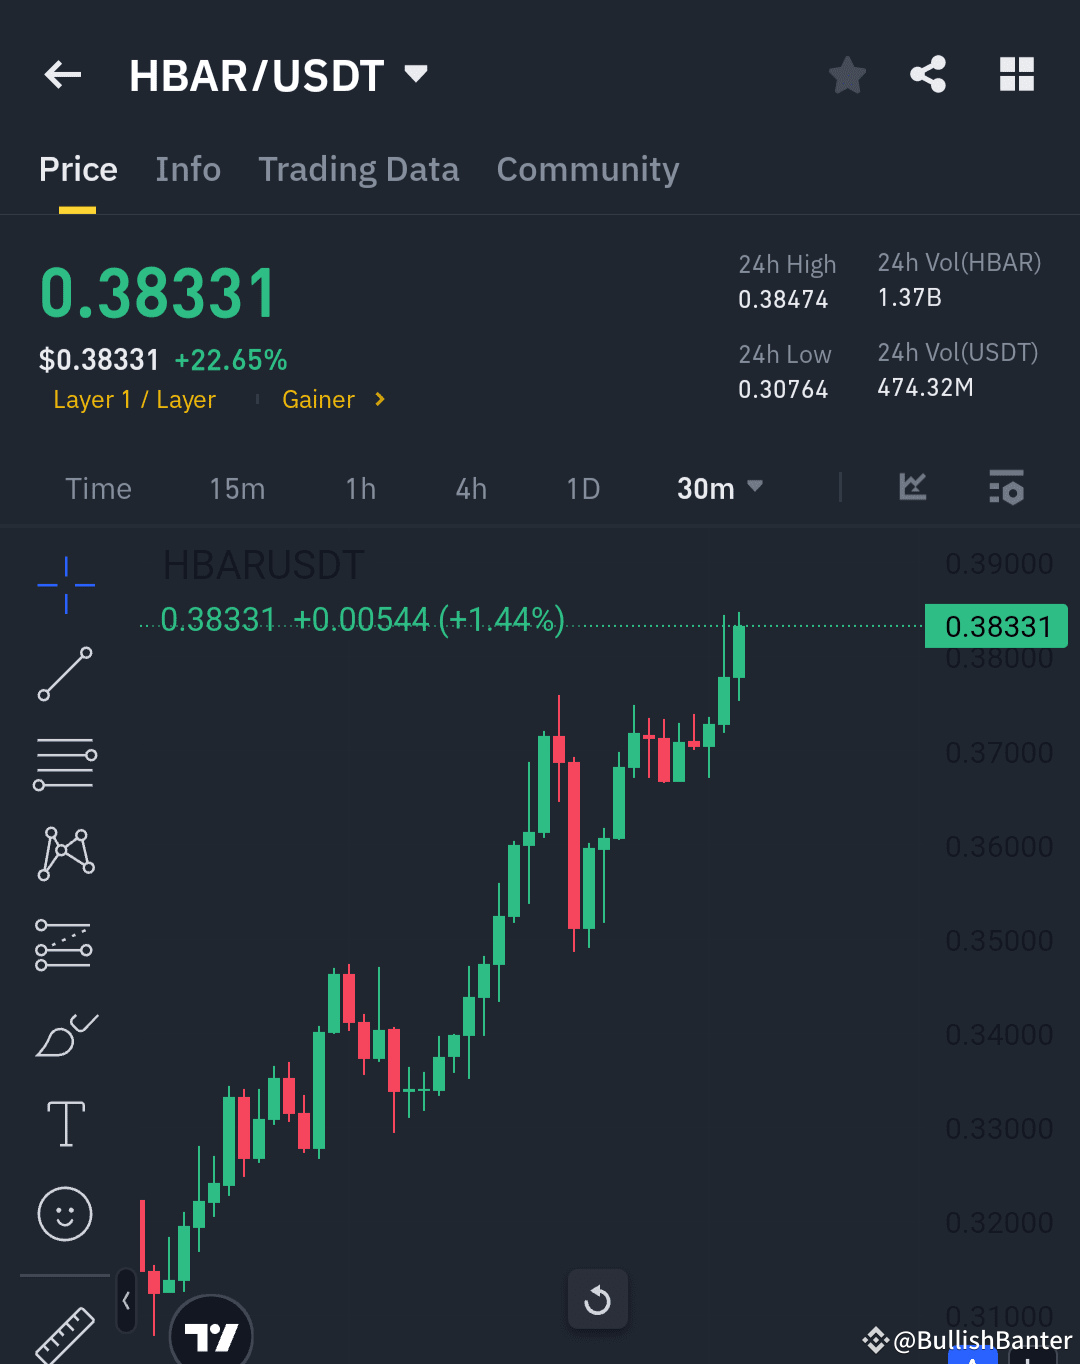This screenshot has height=1364, width=1080.
Task: Collapse the drawing tools sidebar
Action: 126,1303
